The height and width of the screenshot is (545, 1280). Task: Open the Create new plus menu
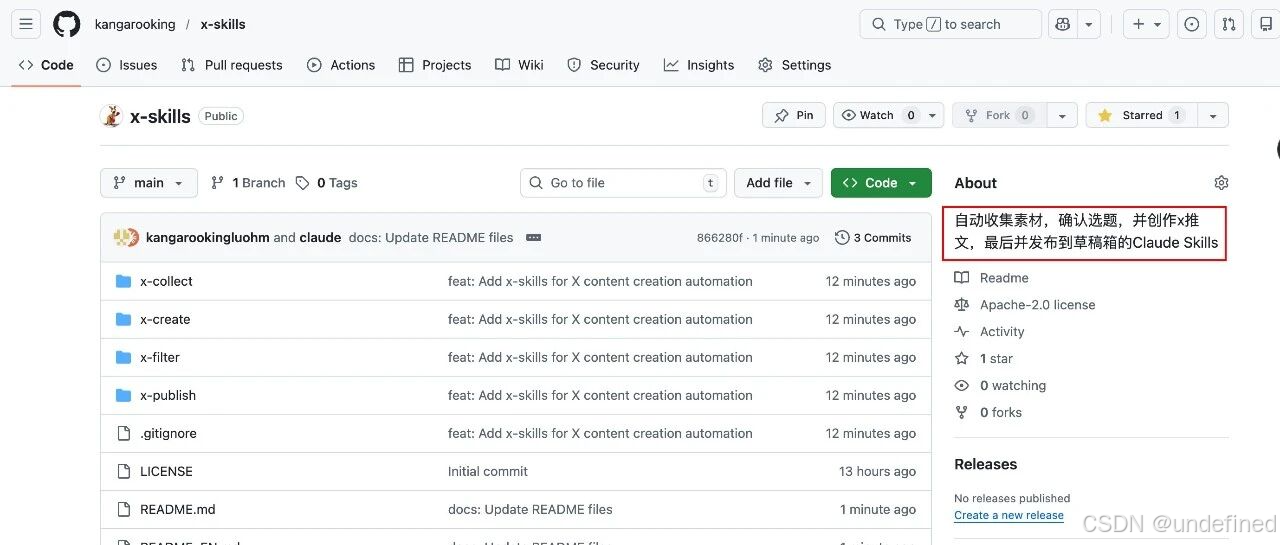1146,24
